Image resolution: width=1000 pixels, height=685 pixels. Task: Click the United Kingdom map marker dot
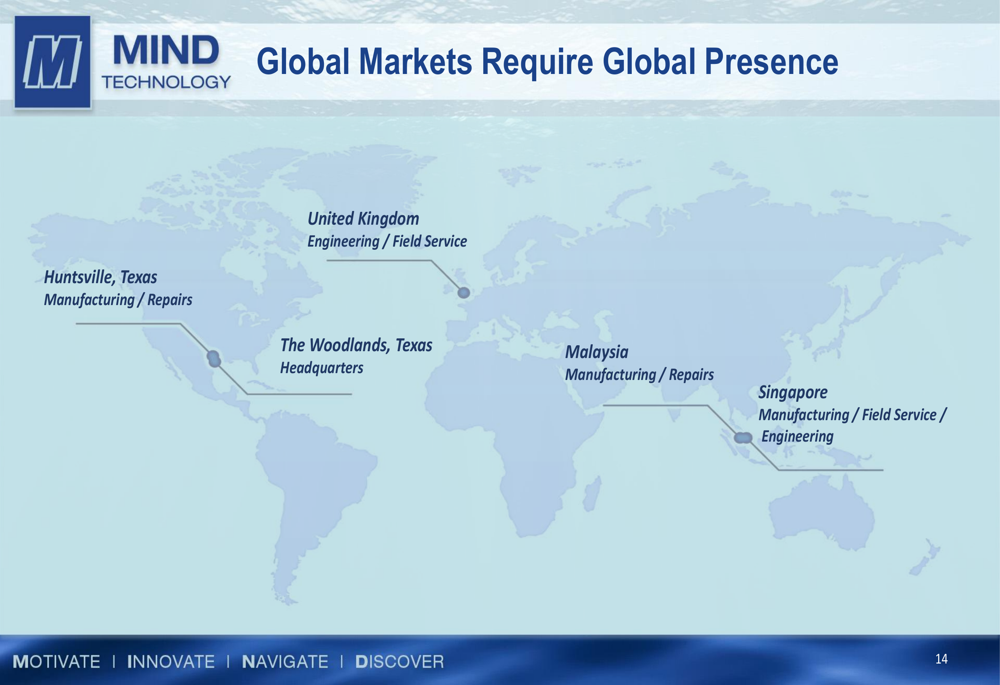pos(463,293)
